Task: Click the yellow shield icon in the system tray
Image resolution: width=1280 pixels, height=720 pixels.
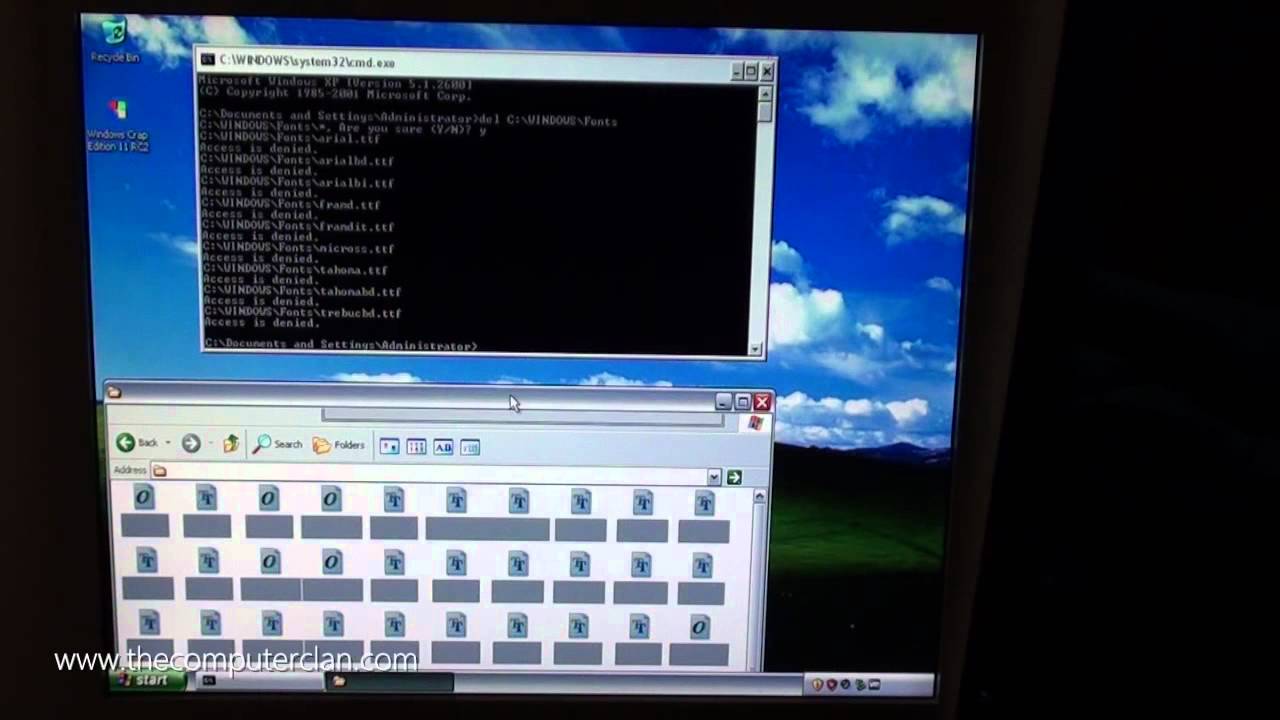Action: [x=818, y=685]
